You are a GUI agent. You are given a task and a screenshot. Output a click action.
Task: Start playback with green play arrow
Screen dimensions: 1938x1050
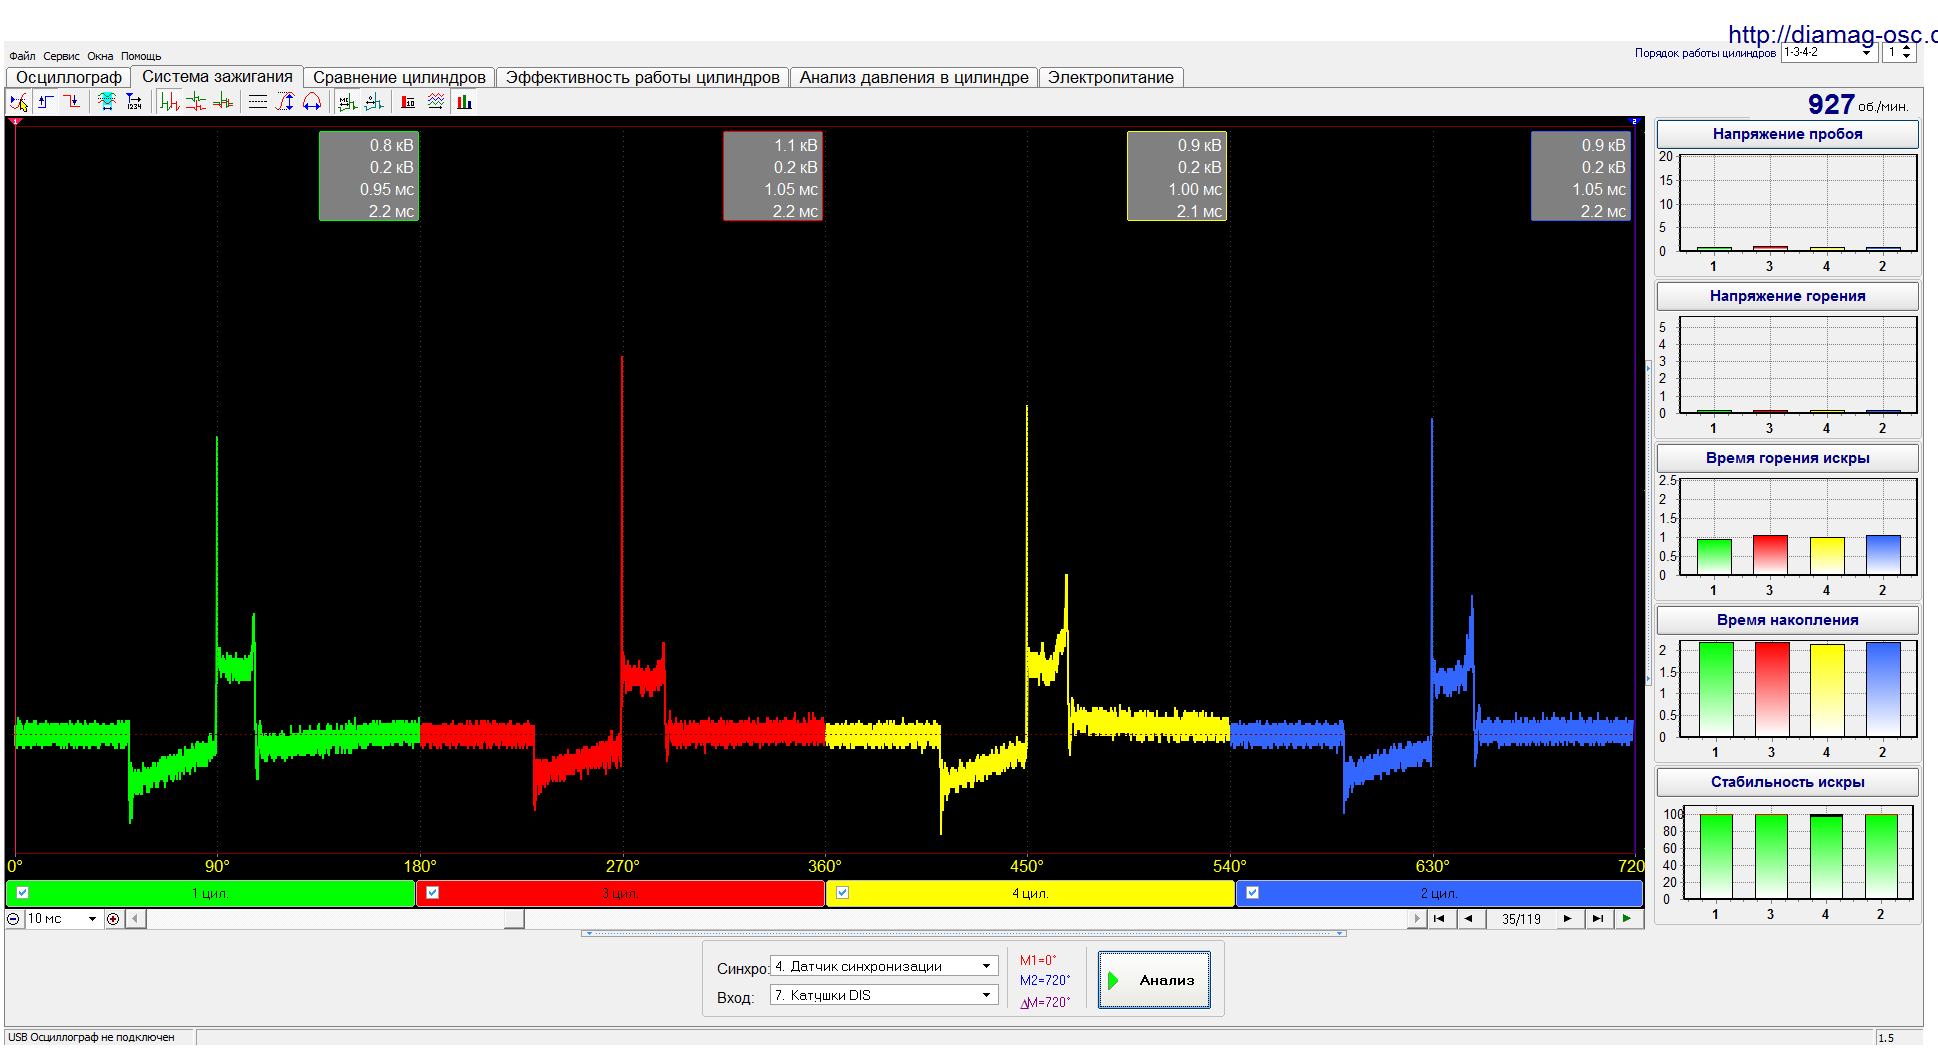(1628, 919)
